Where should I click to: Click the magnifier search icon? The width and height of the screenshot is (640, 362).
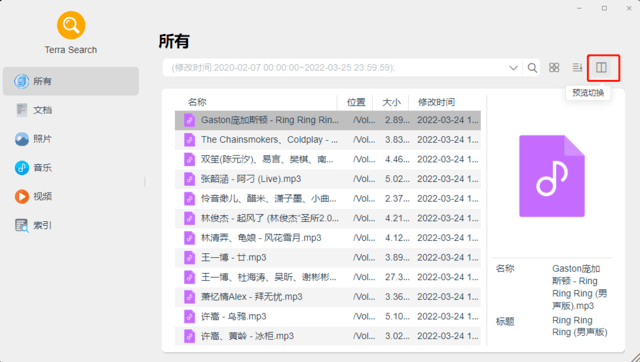point(532,68)
